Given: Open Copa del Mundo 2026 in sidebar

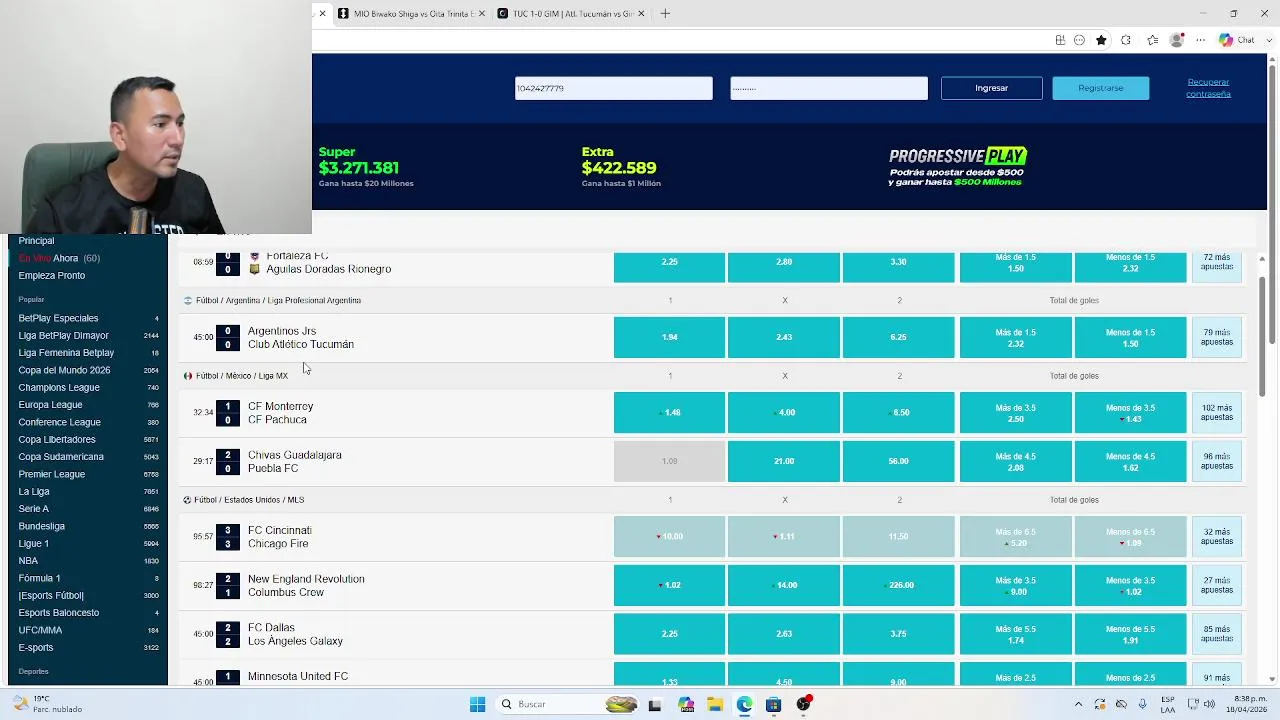Looking at the screenshot, I should [x=88, y=370].
